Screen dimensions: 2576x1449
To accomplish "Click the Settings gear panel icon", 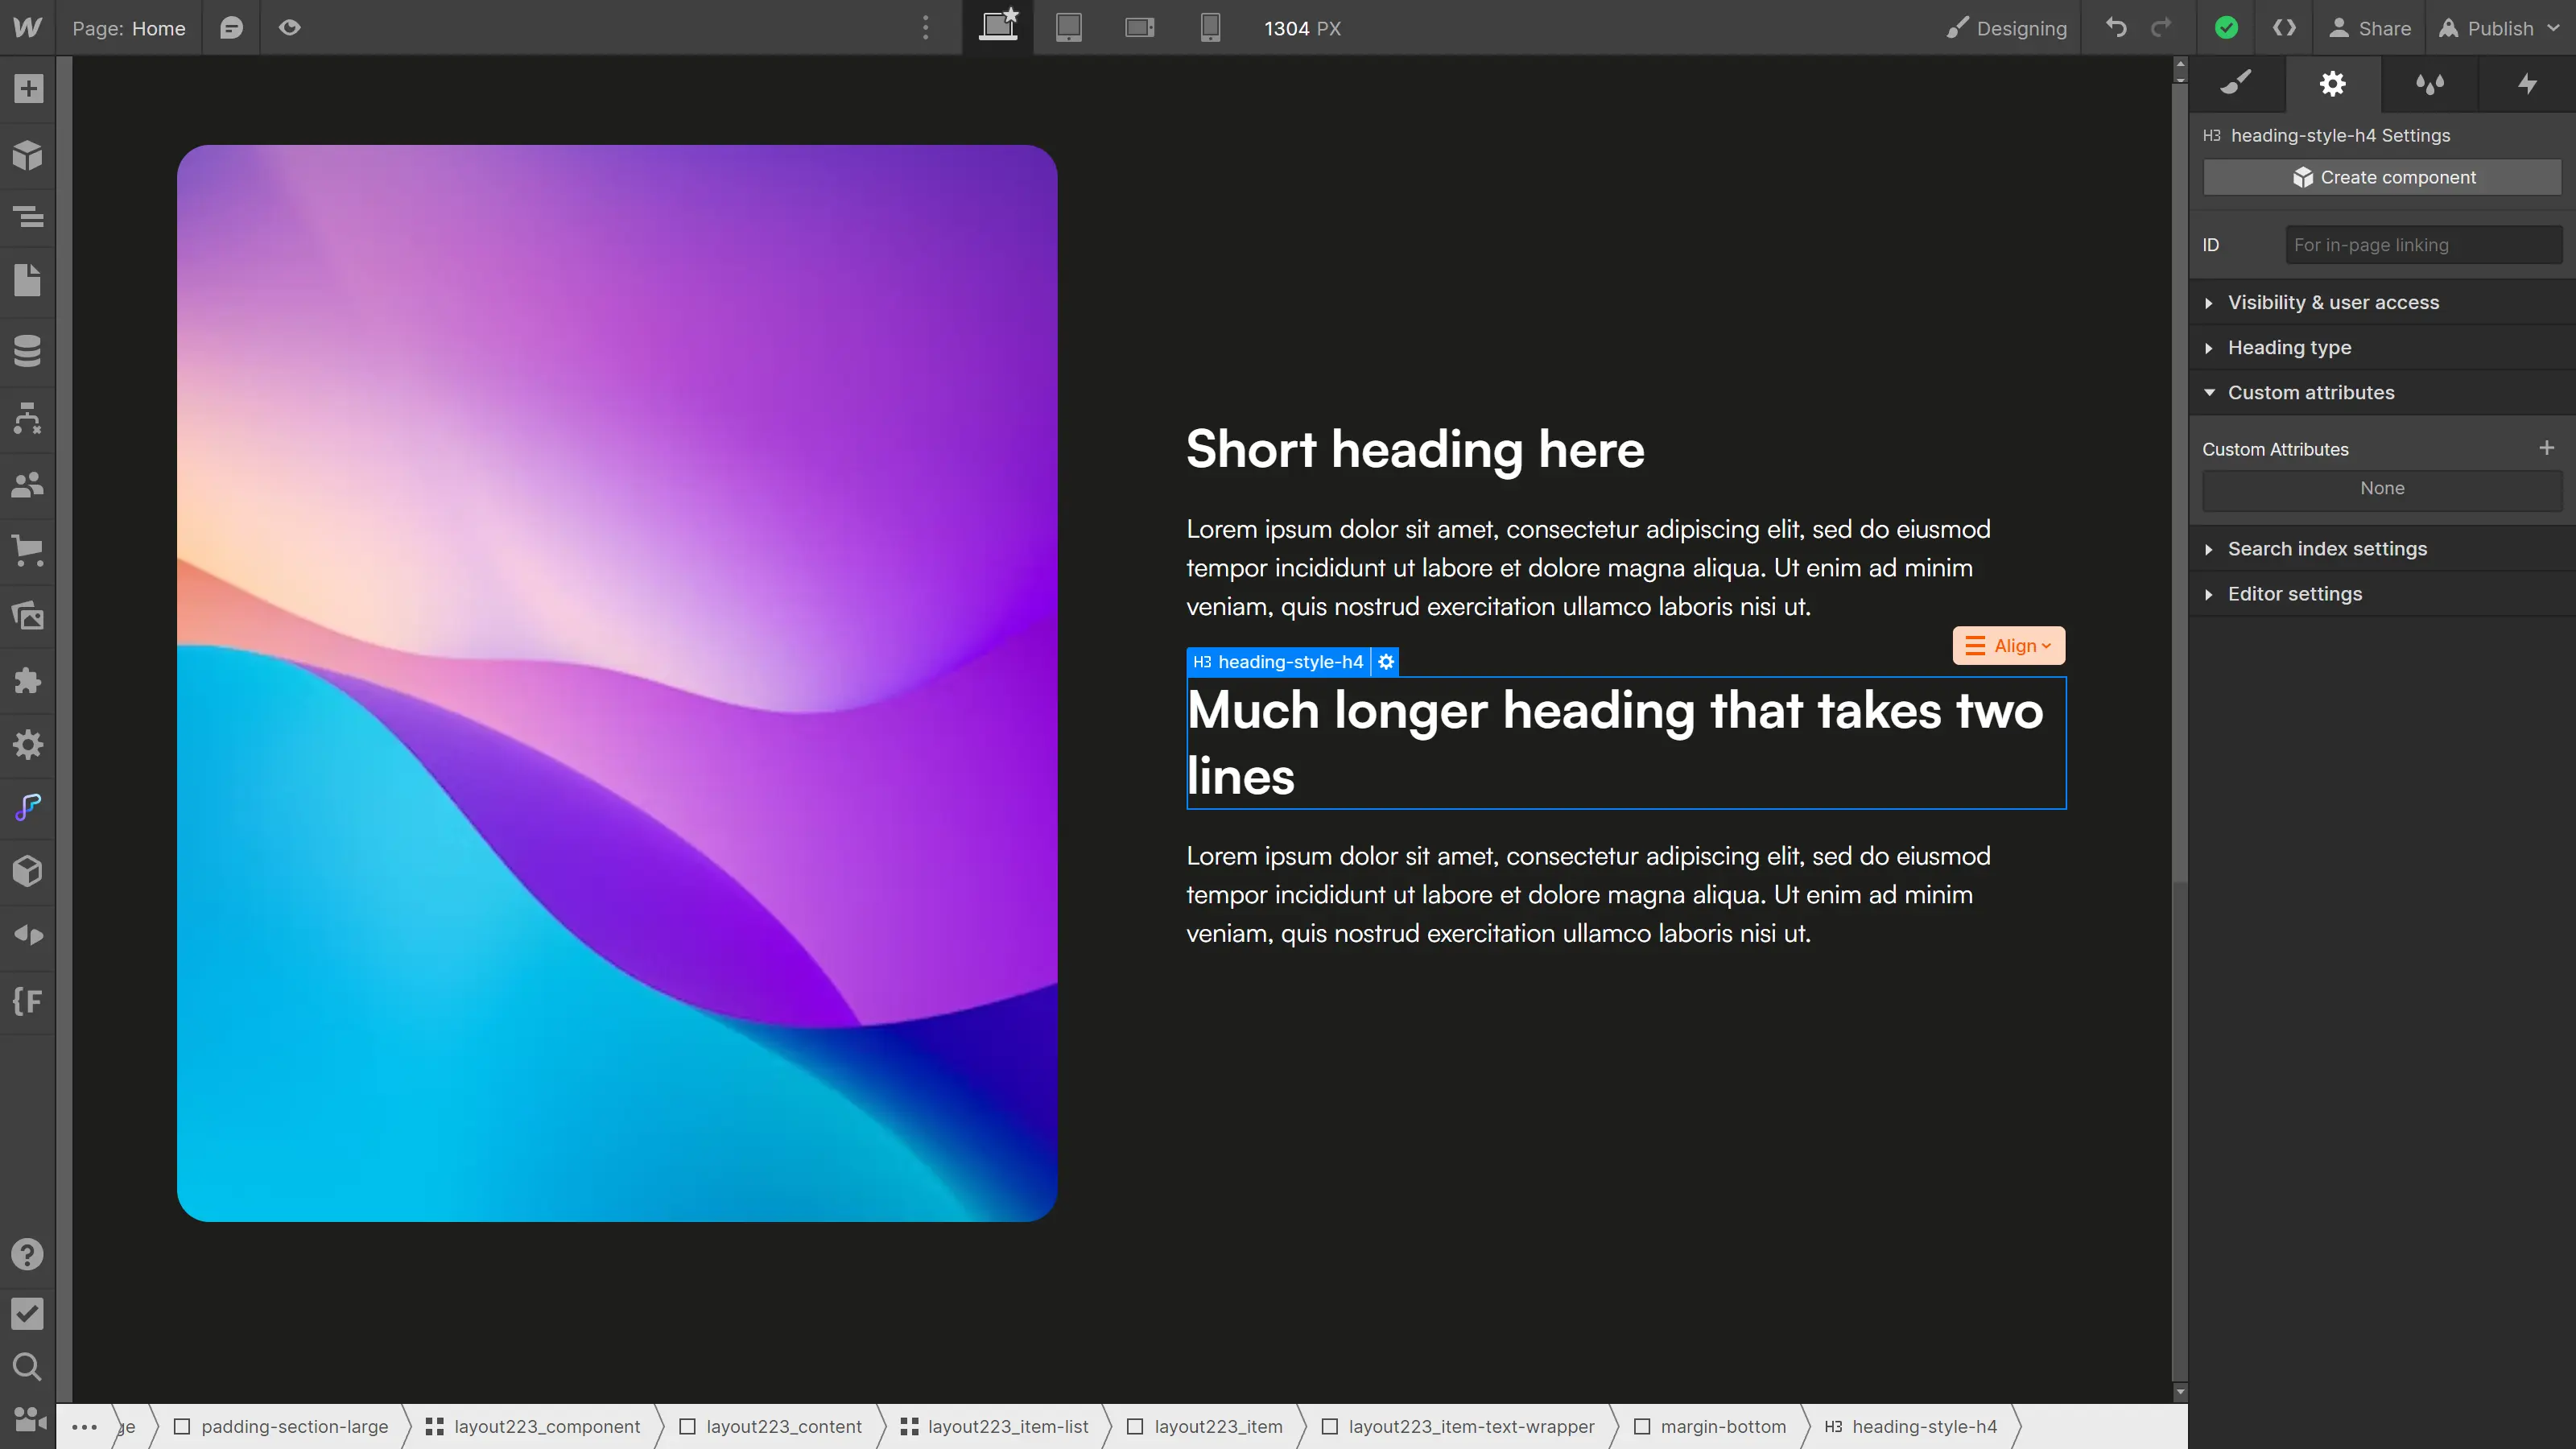I will [x=2334, y=83].
